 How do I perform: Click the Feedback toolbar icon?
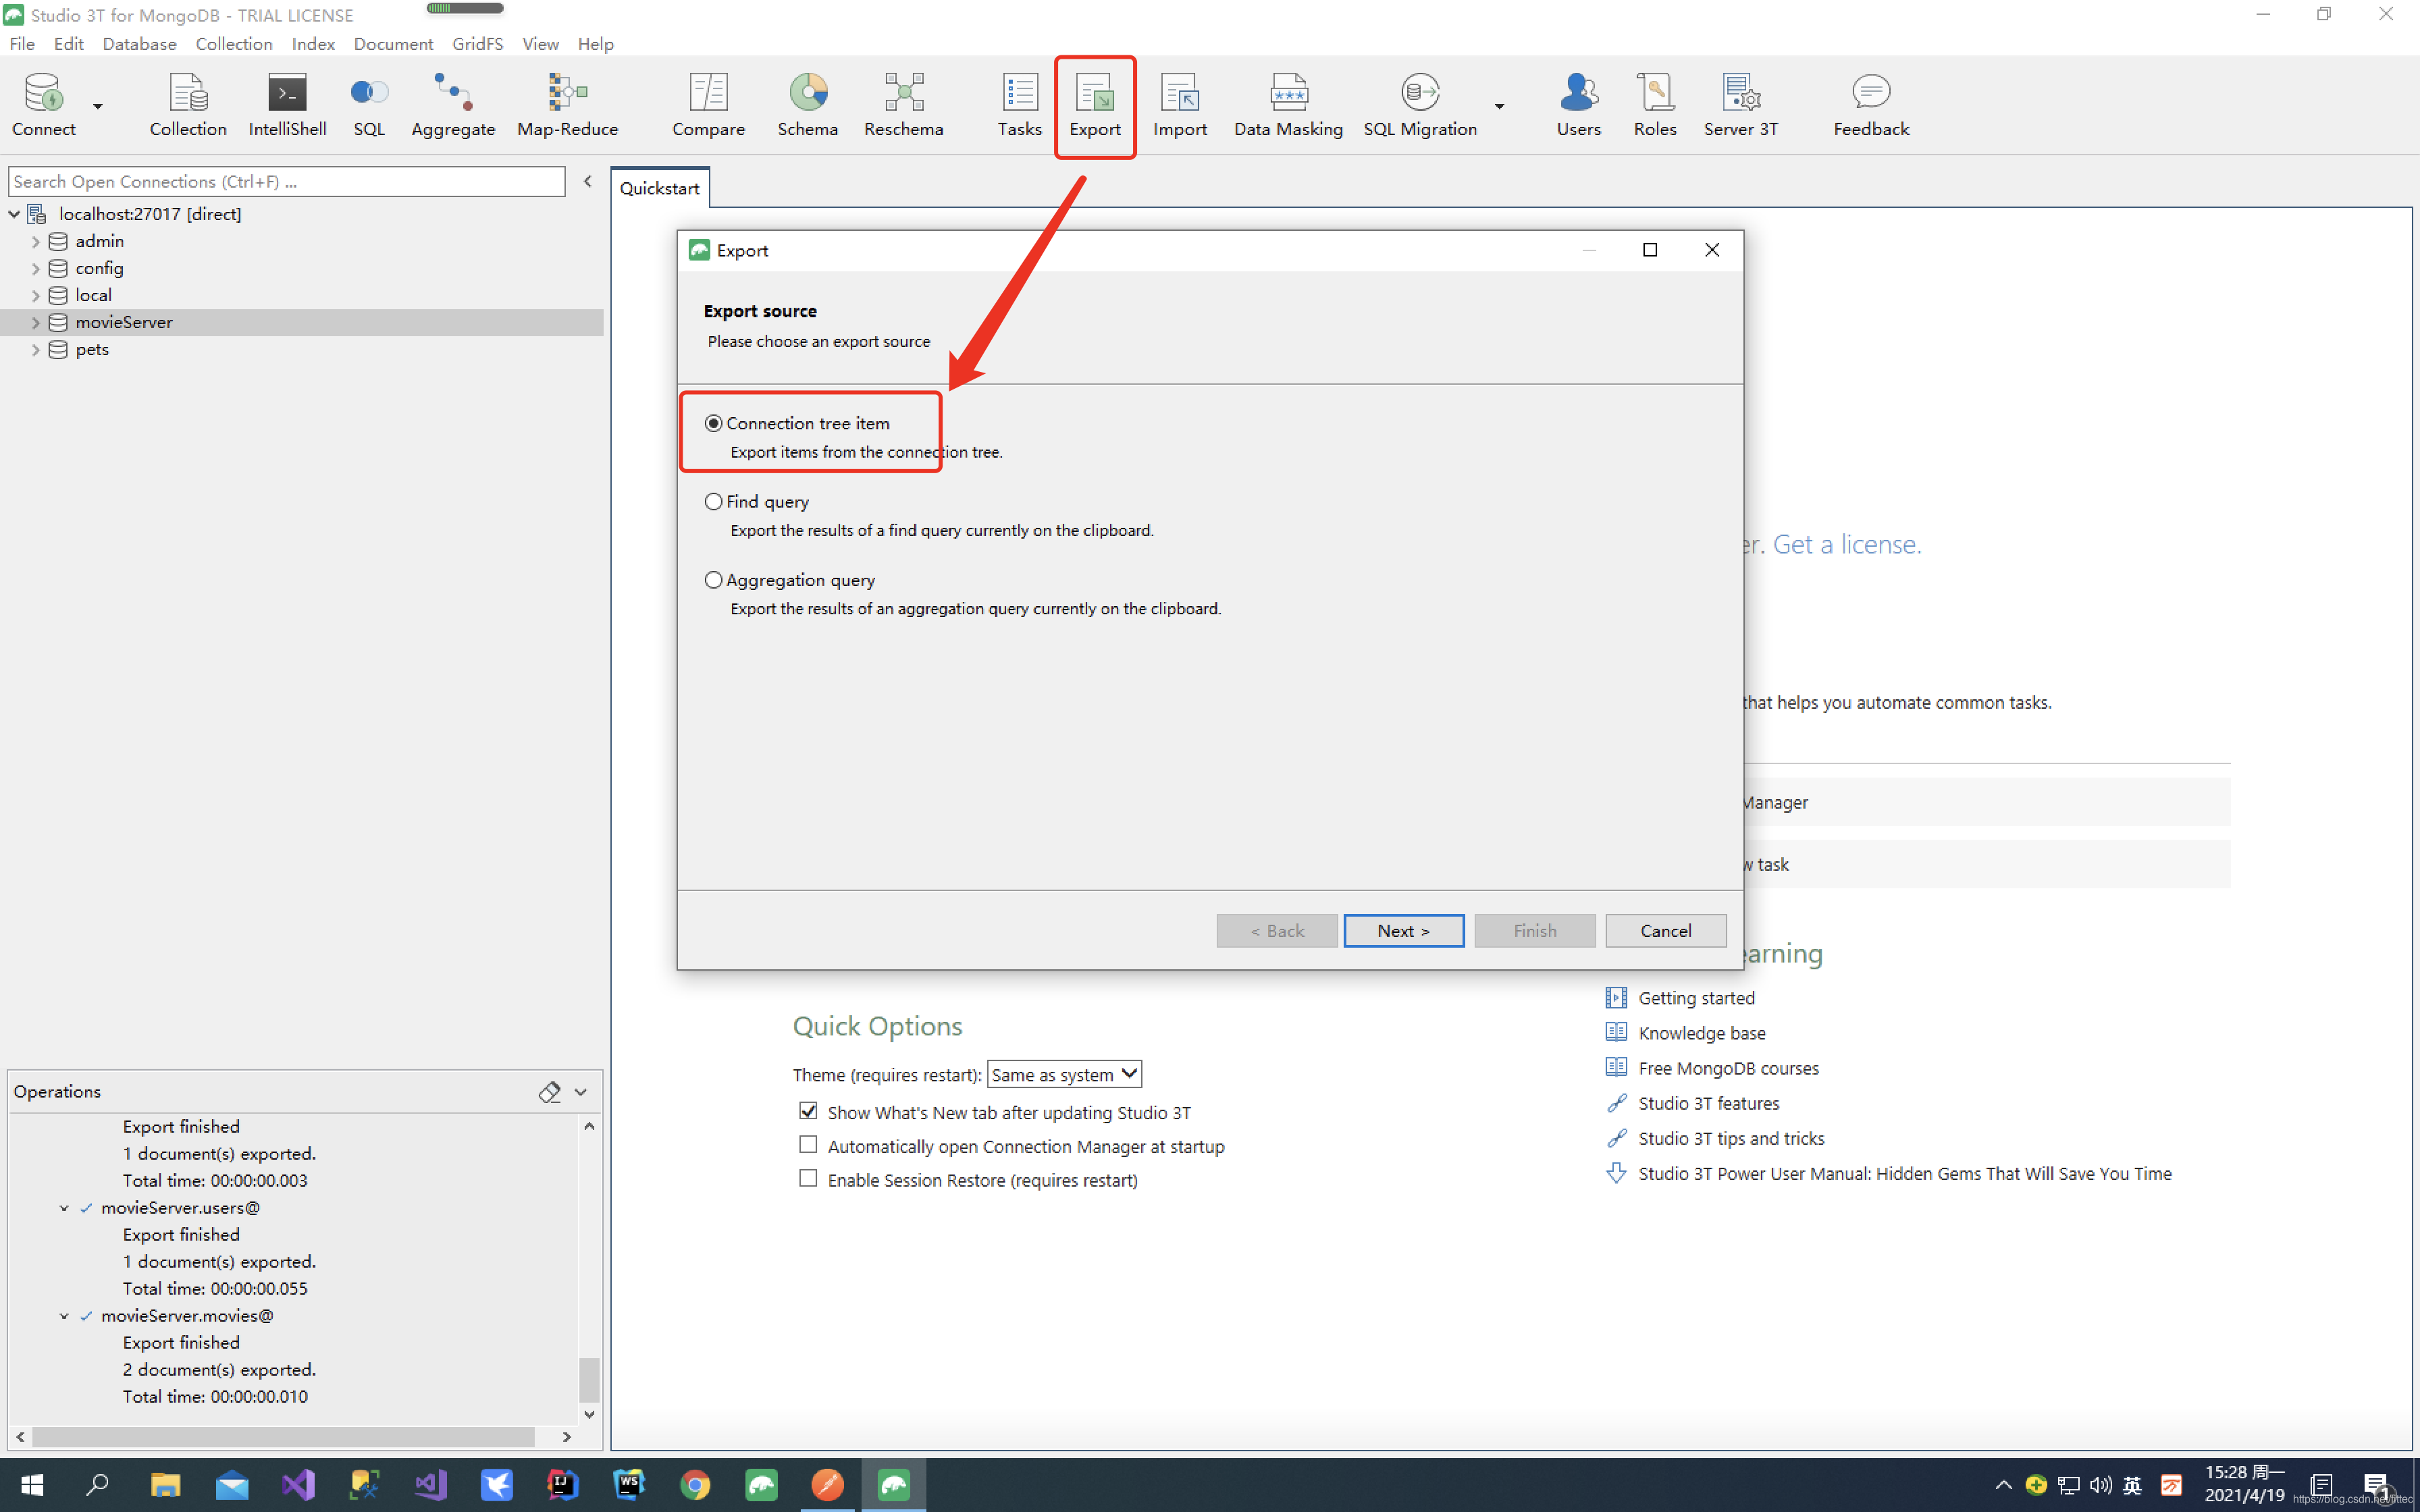(1871, 105)
